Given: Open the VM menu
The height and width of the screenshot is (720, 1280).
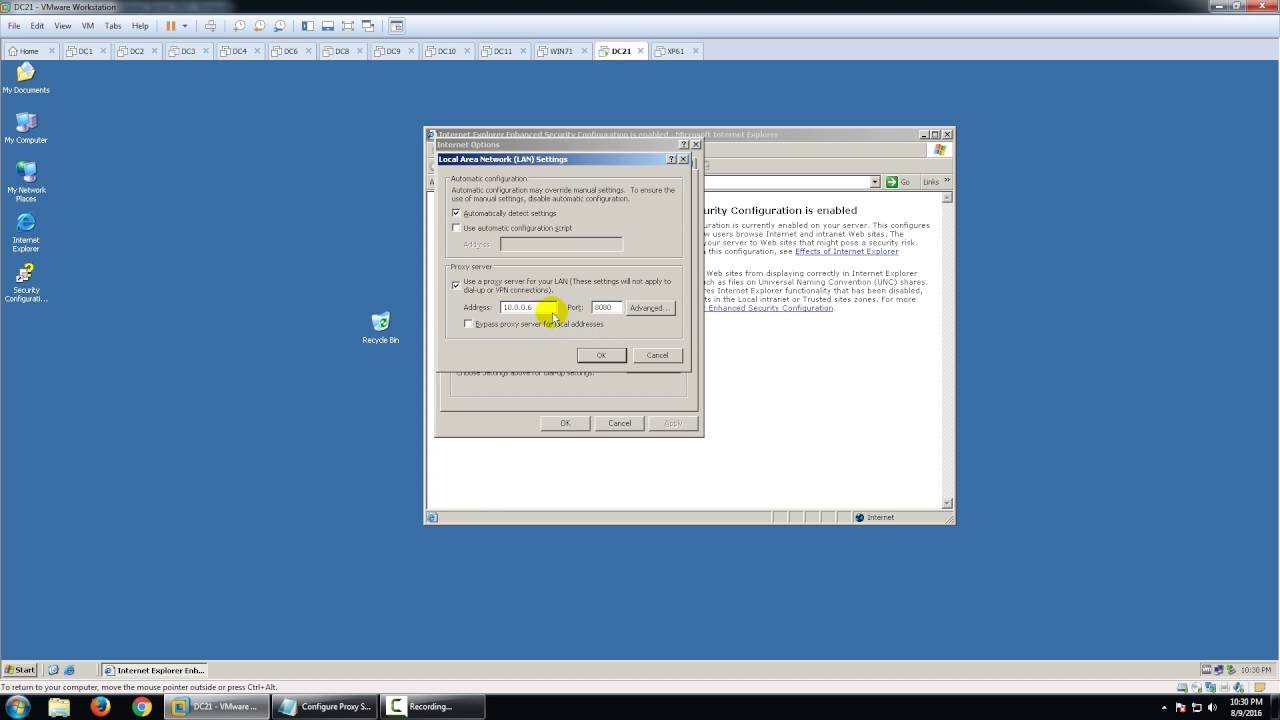Looking at the screenshot, I should pyautogui.click(x=87, y=26).
